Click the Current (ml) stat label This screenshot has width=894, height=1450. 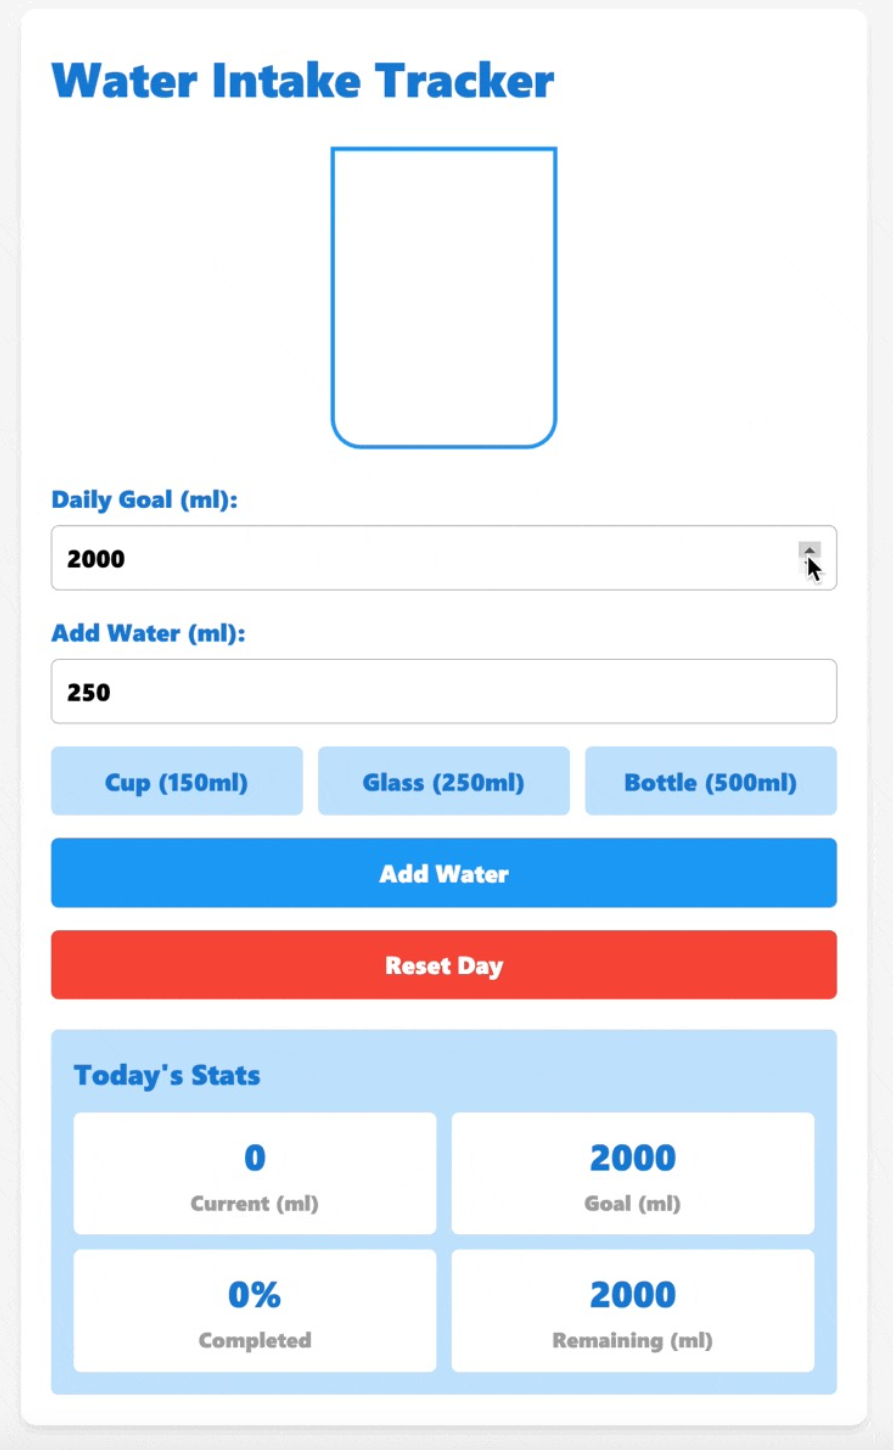pos(254,1204)
